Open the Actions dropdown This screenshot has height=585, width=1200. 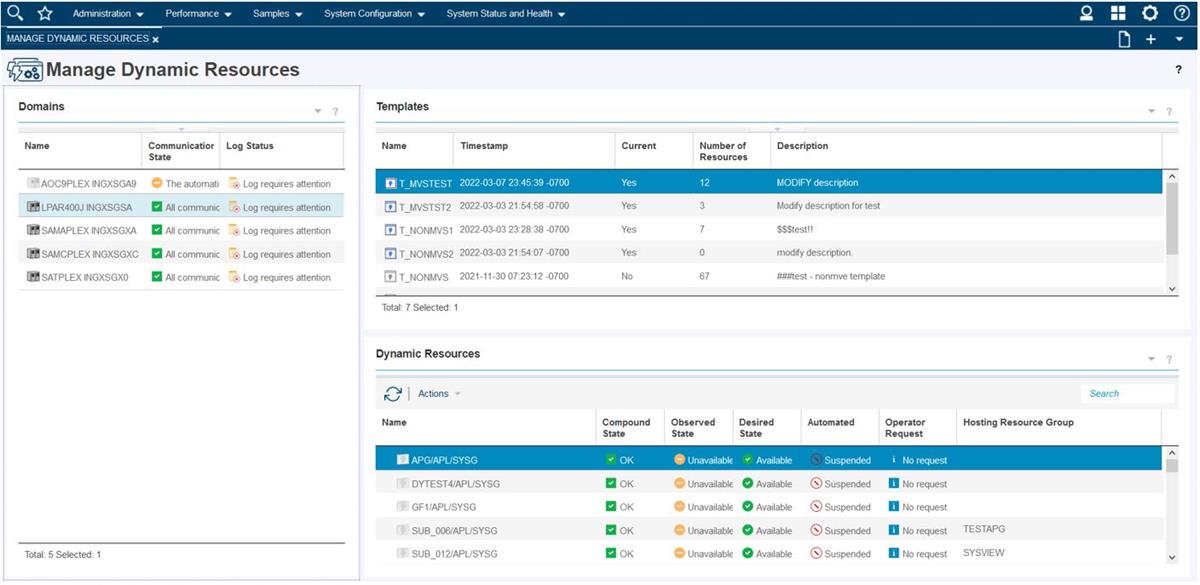click(437, 393)
